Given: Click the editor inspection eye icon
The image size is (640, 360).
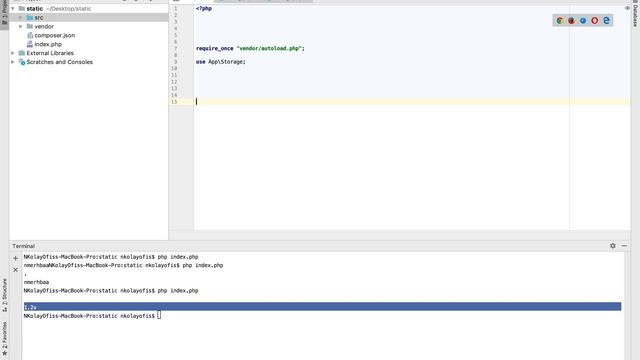Looking at the screenshot, I should (627, 8).
